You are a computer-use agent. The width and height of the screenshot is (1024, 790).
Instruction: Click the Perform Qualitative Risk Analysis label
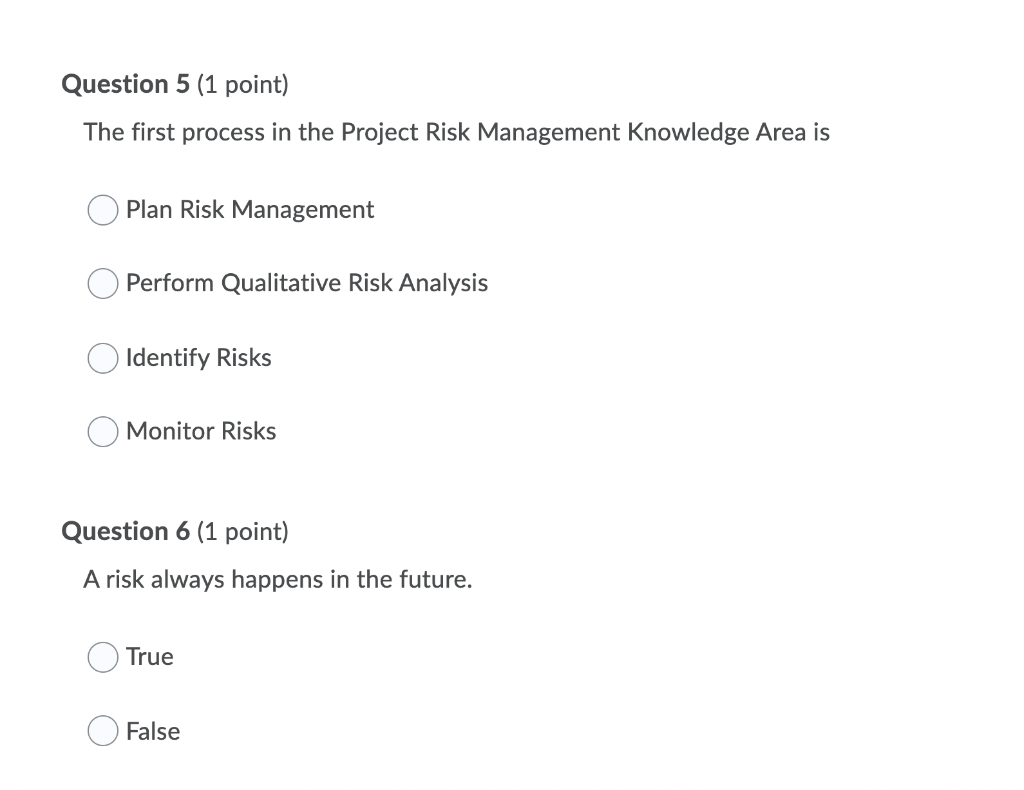point(306,283)
